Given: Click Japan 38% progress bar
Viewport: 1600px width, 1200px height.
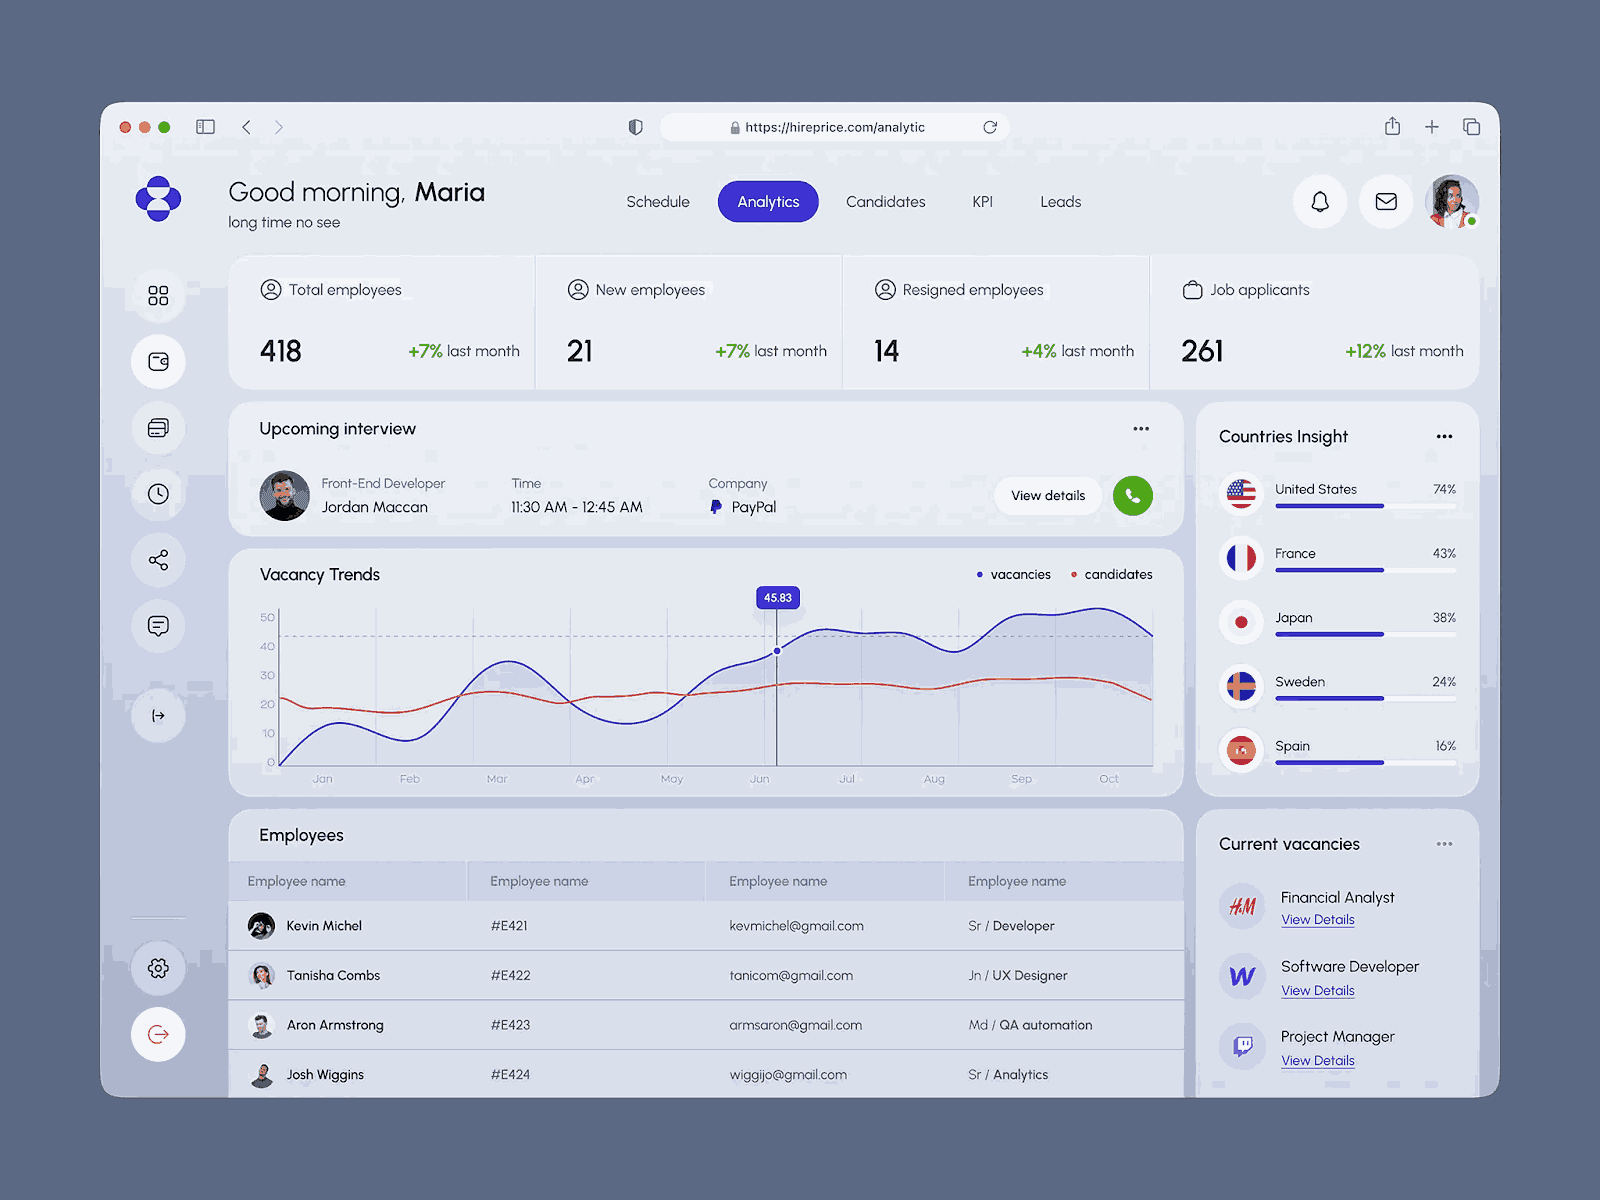Looking at the screenshot, I should pyautogui.click(x=1365, y=634).
